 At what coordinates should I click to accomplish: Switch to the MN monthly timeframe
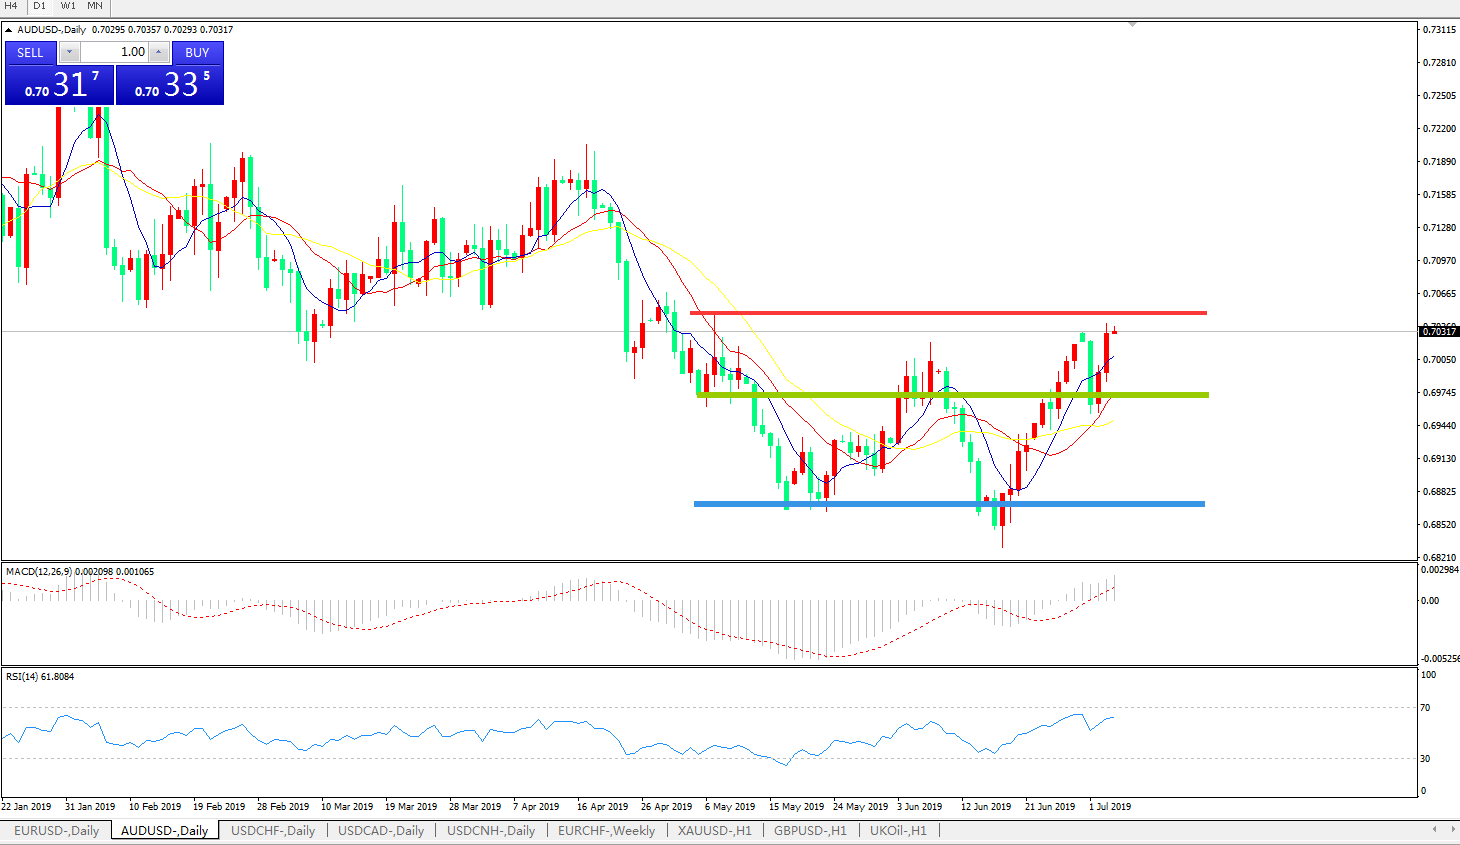95,6
